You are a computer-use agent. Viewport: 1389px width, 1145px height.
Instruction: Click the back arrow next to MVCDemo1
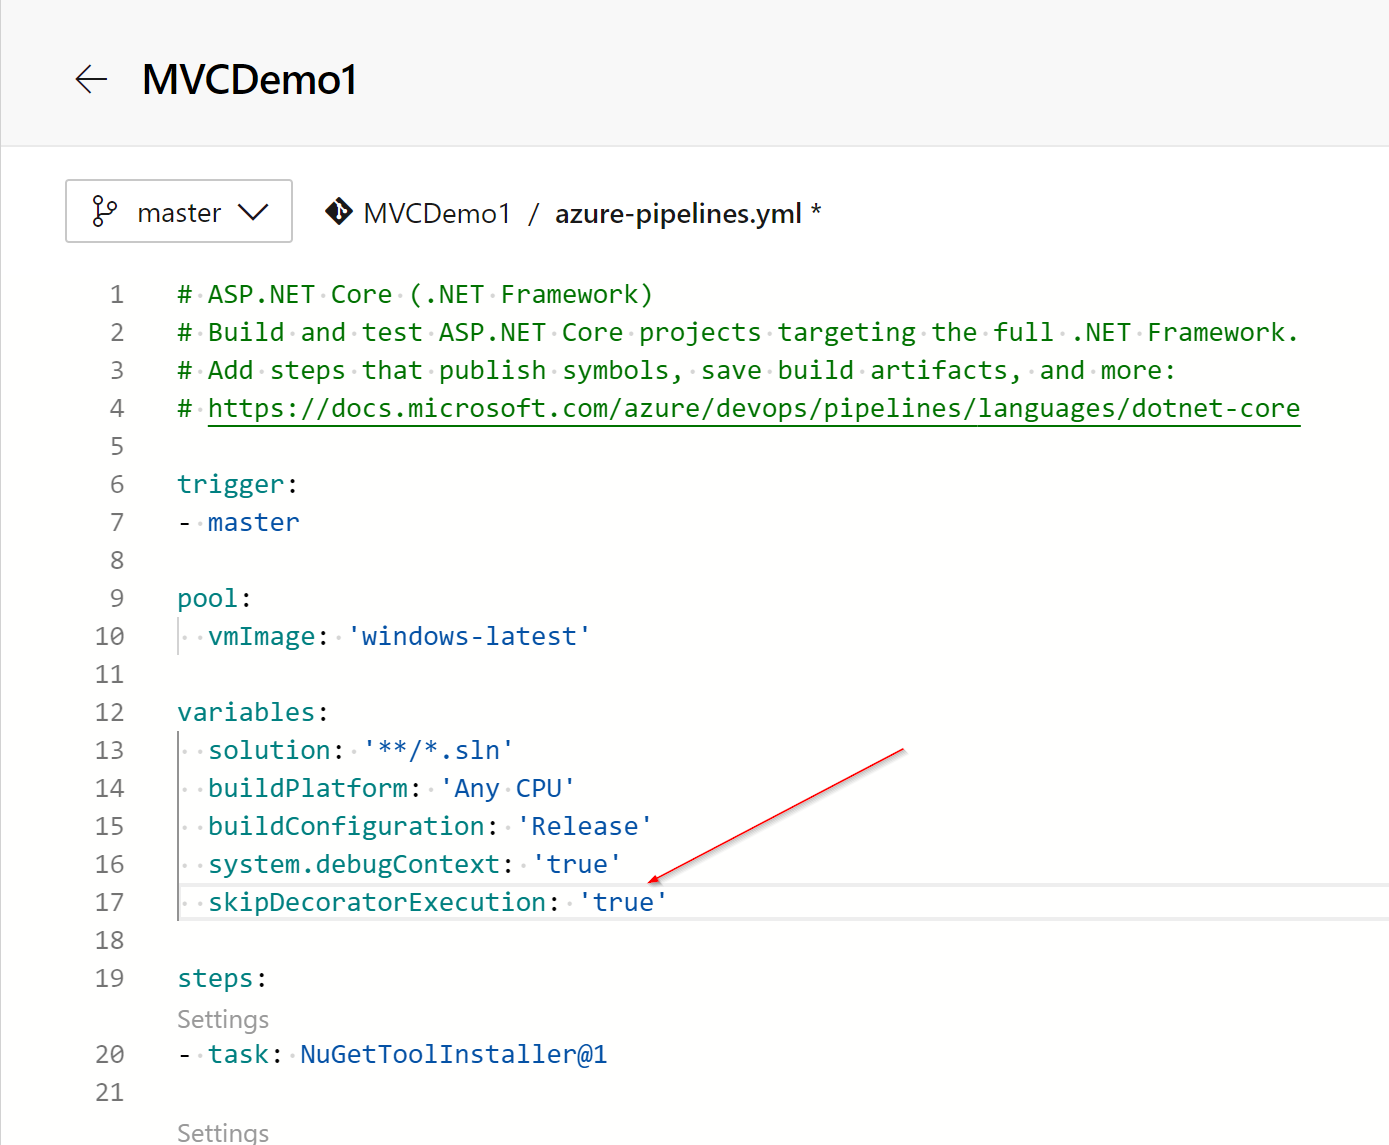[91, 79]
